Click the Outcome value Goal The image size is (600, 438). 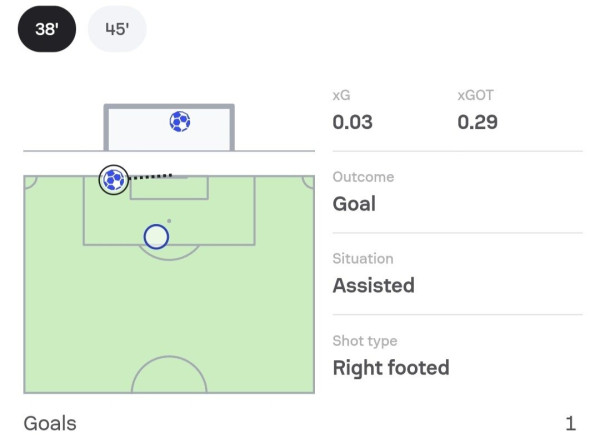click(x=354, y=204)
